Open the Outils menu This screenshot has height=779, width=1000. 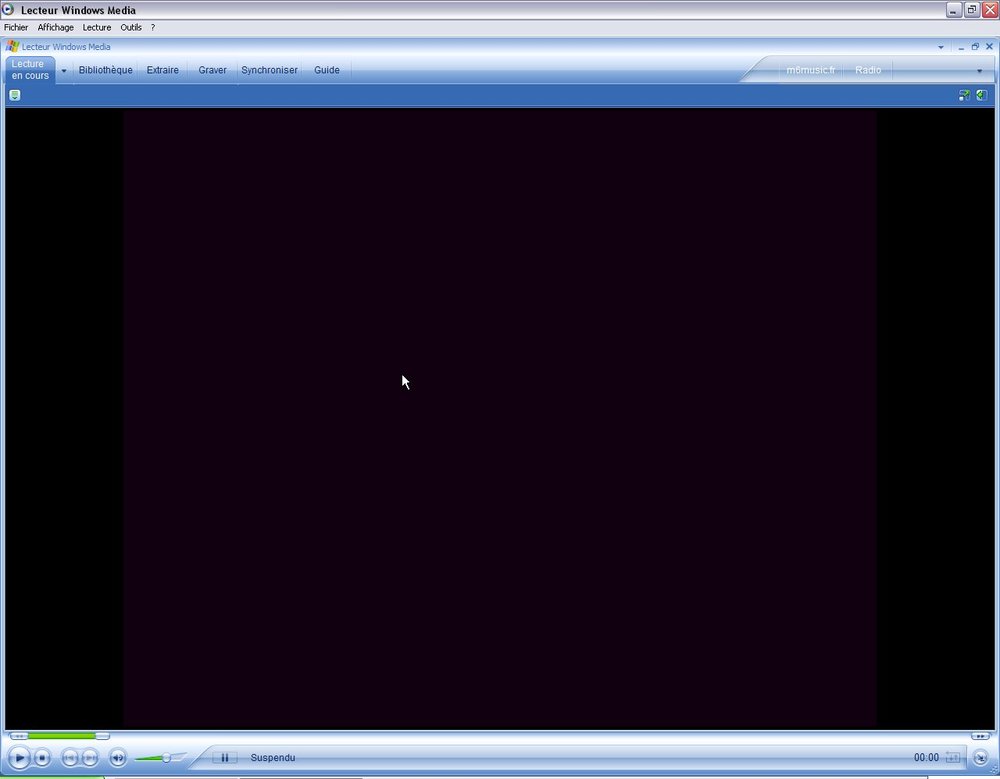131,27
